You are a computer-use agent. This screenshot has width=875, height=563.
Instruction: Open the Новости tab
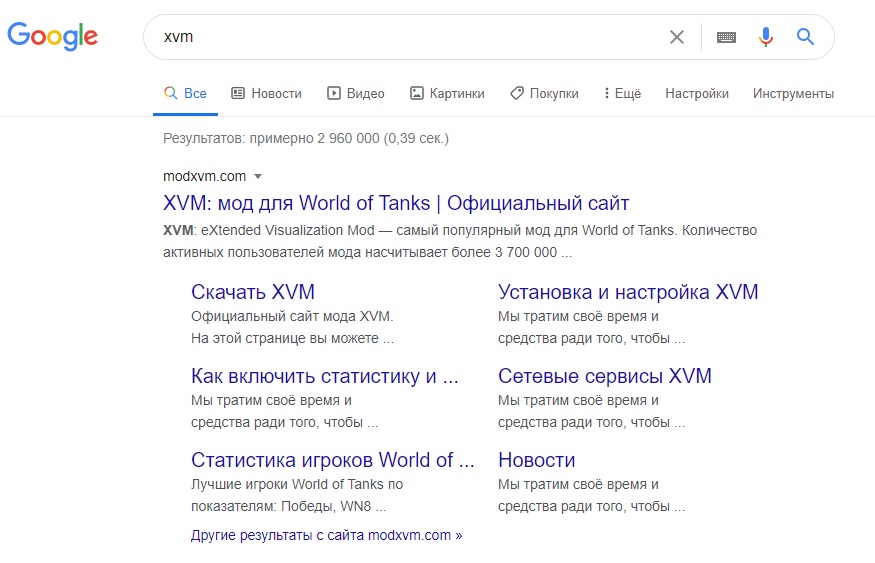pos(266,93)
